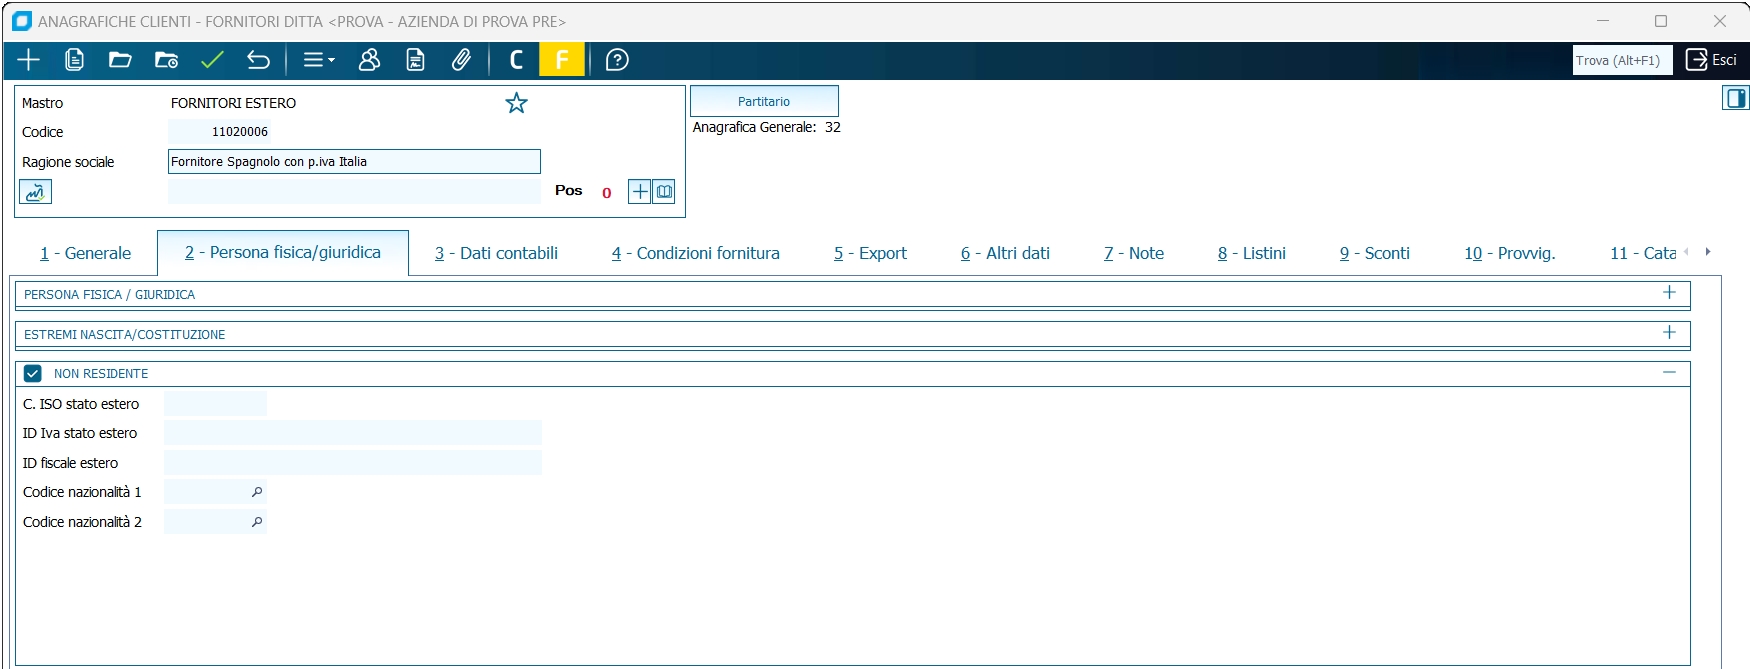Click the Trova (Alt+F1) search box

pos(1622,60)
